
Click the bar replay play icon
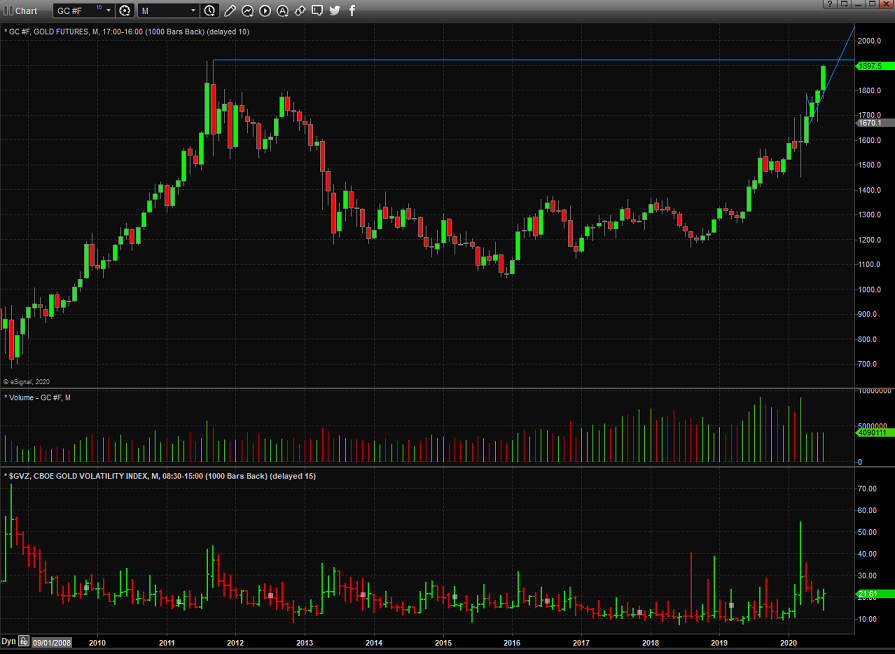(x=265, y=10)
